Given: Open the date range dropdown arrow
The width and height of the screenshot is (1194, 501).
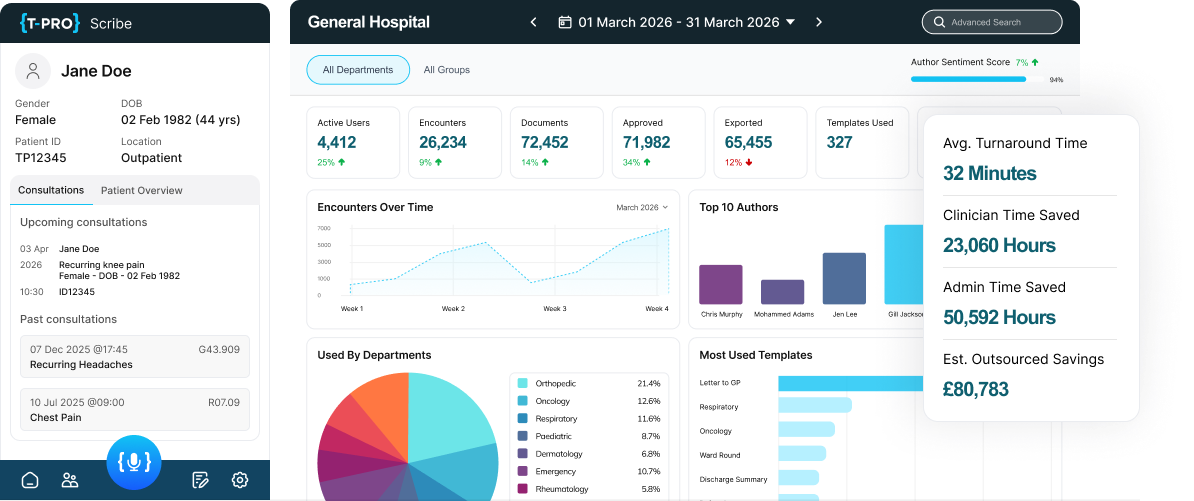Looking at the screenshot, I should click(x=790, y=22).
